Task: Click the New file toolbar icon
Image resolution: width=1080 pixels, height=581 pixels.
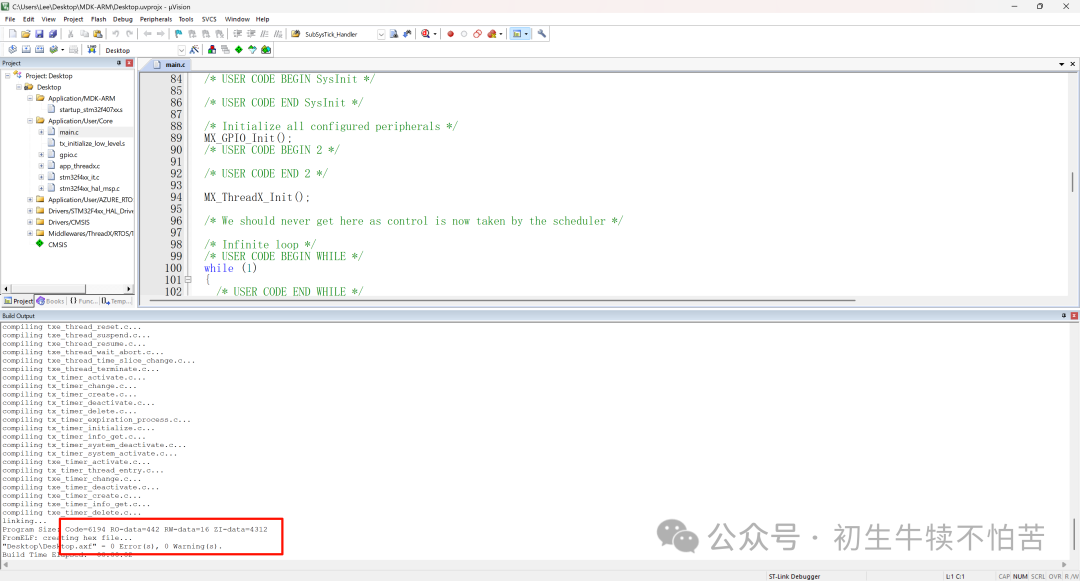Action: click(x=12, y=34)
